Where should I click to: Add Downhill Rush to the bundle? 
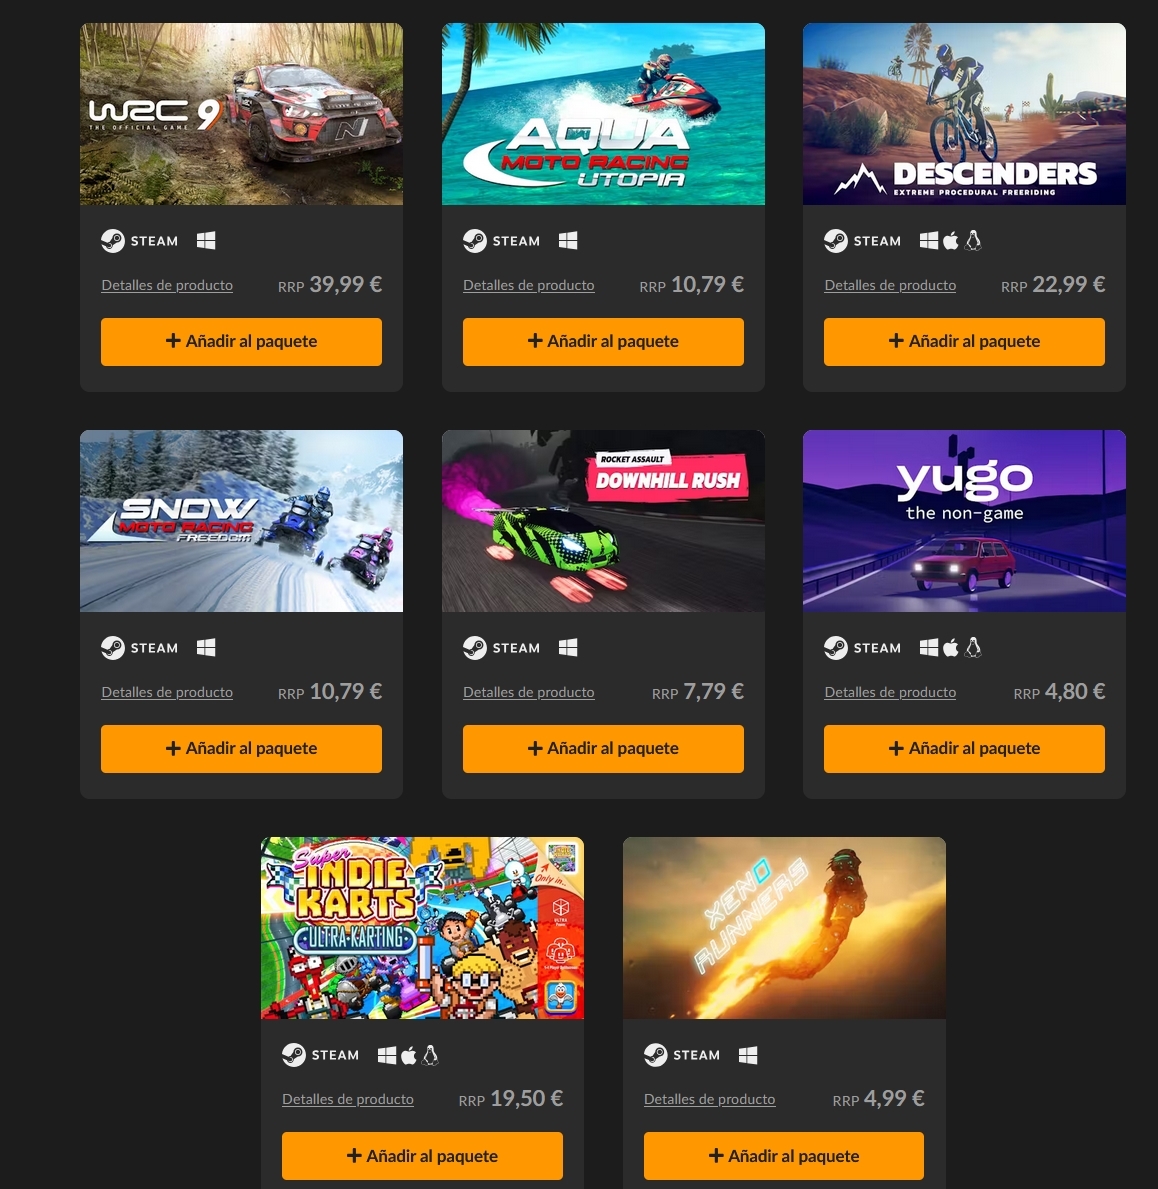(x=603, y=748)
